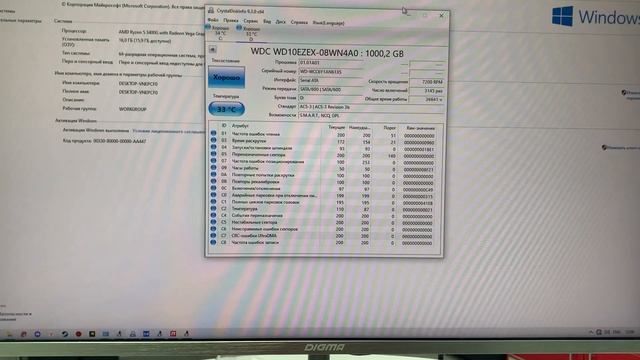Open the Сервис menu
Image resolution: width=640 pixels, height=360 pixels.
[251, 21]
